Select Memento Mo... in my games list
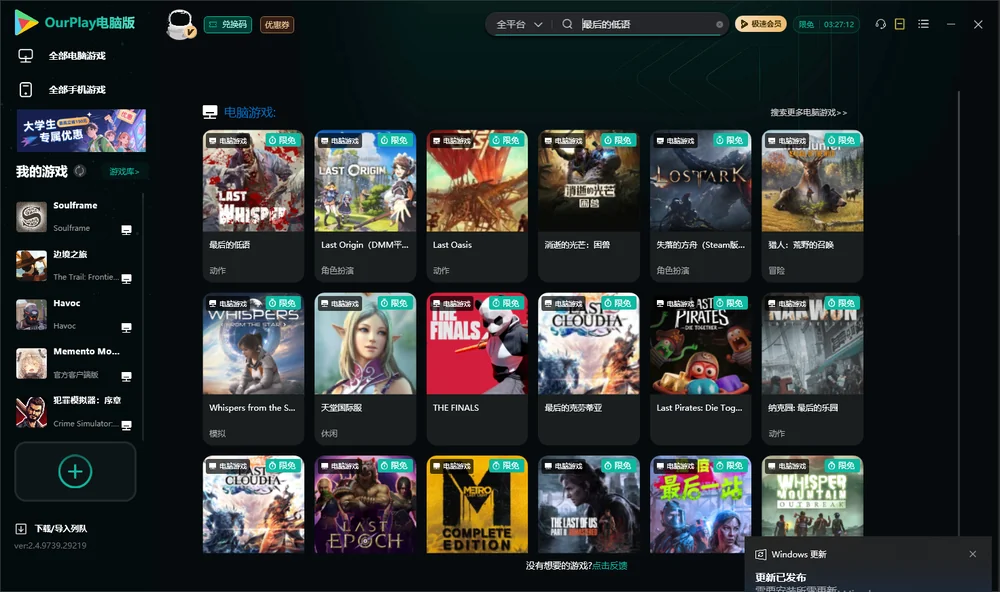This screenshot has width=1000, height=592. click(x=75, y=363)
